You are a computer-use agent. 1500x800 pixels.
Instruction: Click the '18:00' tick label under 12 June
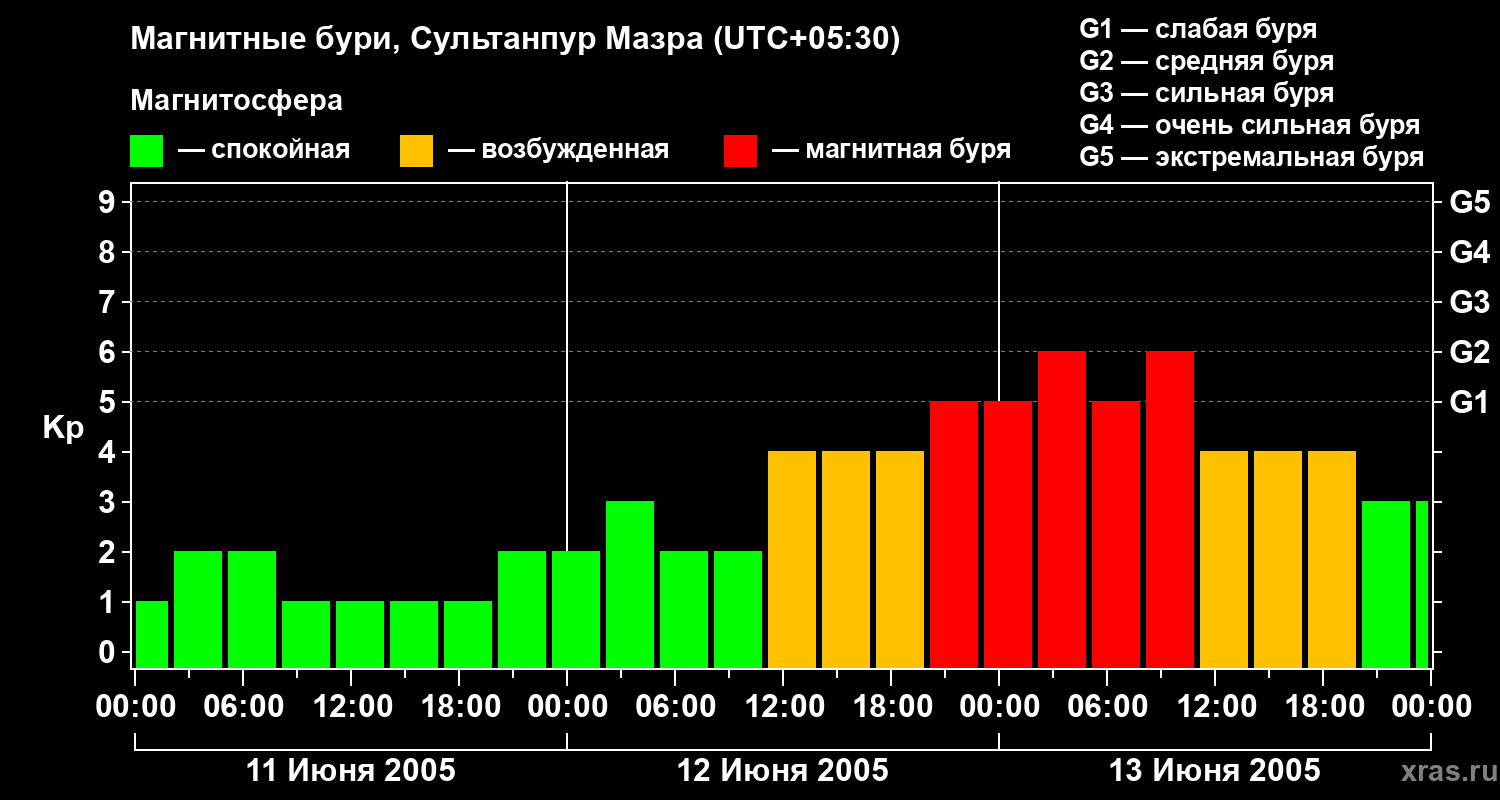[x=891, y=707]
